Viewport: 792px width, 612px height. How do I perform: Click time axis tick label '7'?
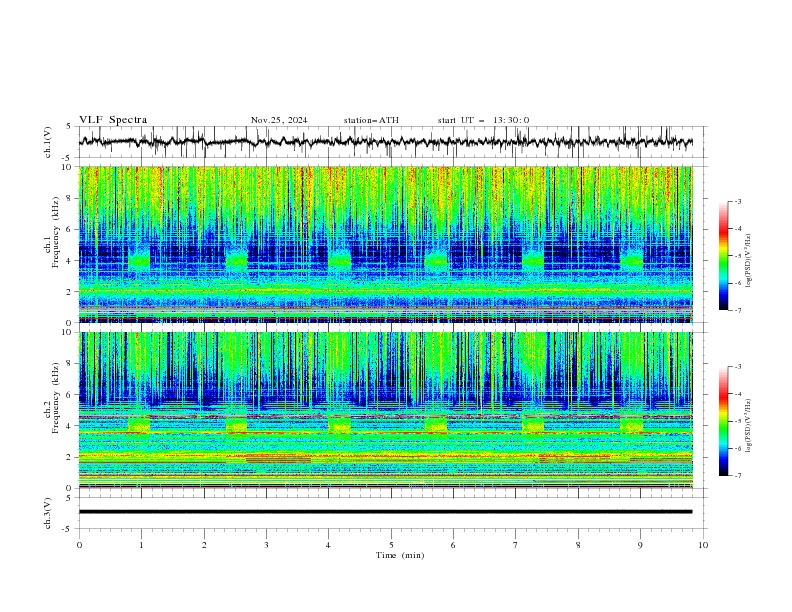(516, 545)
